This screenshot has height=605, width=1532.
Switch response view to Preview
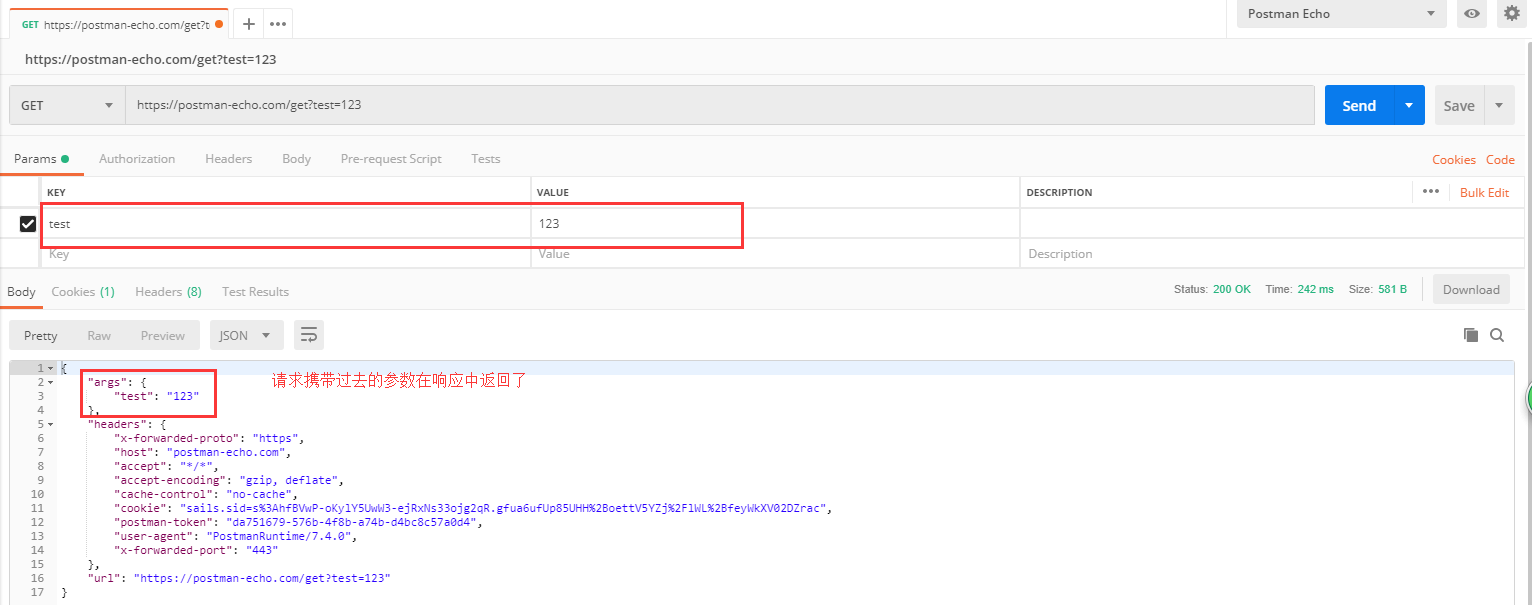(x=163, y=335)
